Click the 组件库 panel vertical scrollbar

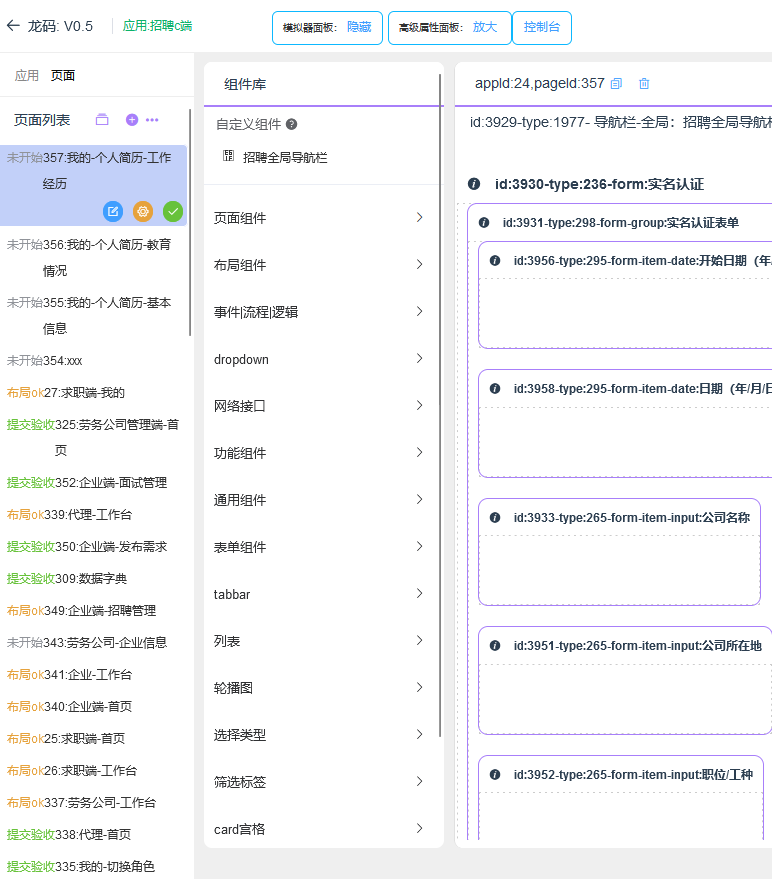[440, 405]
